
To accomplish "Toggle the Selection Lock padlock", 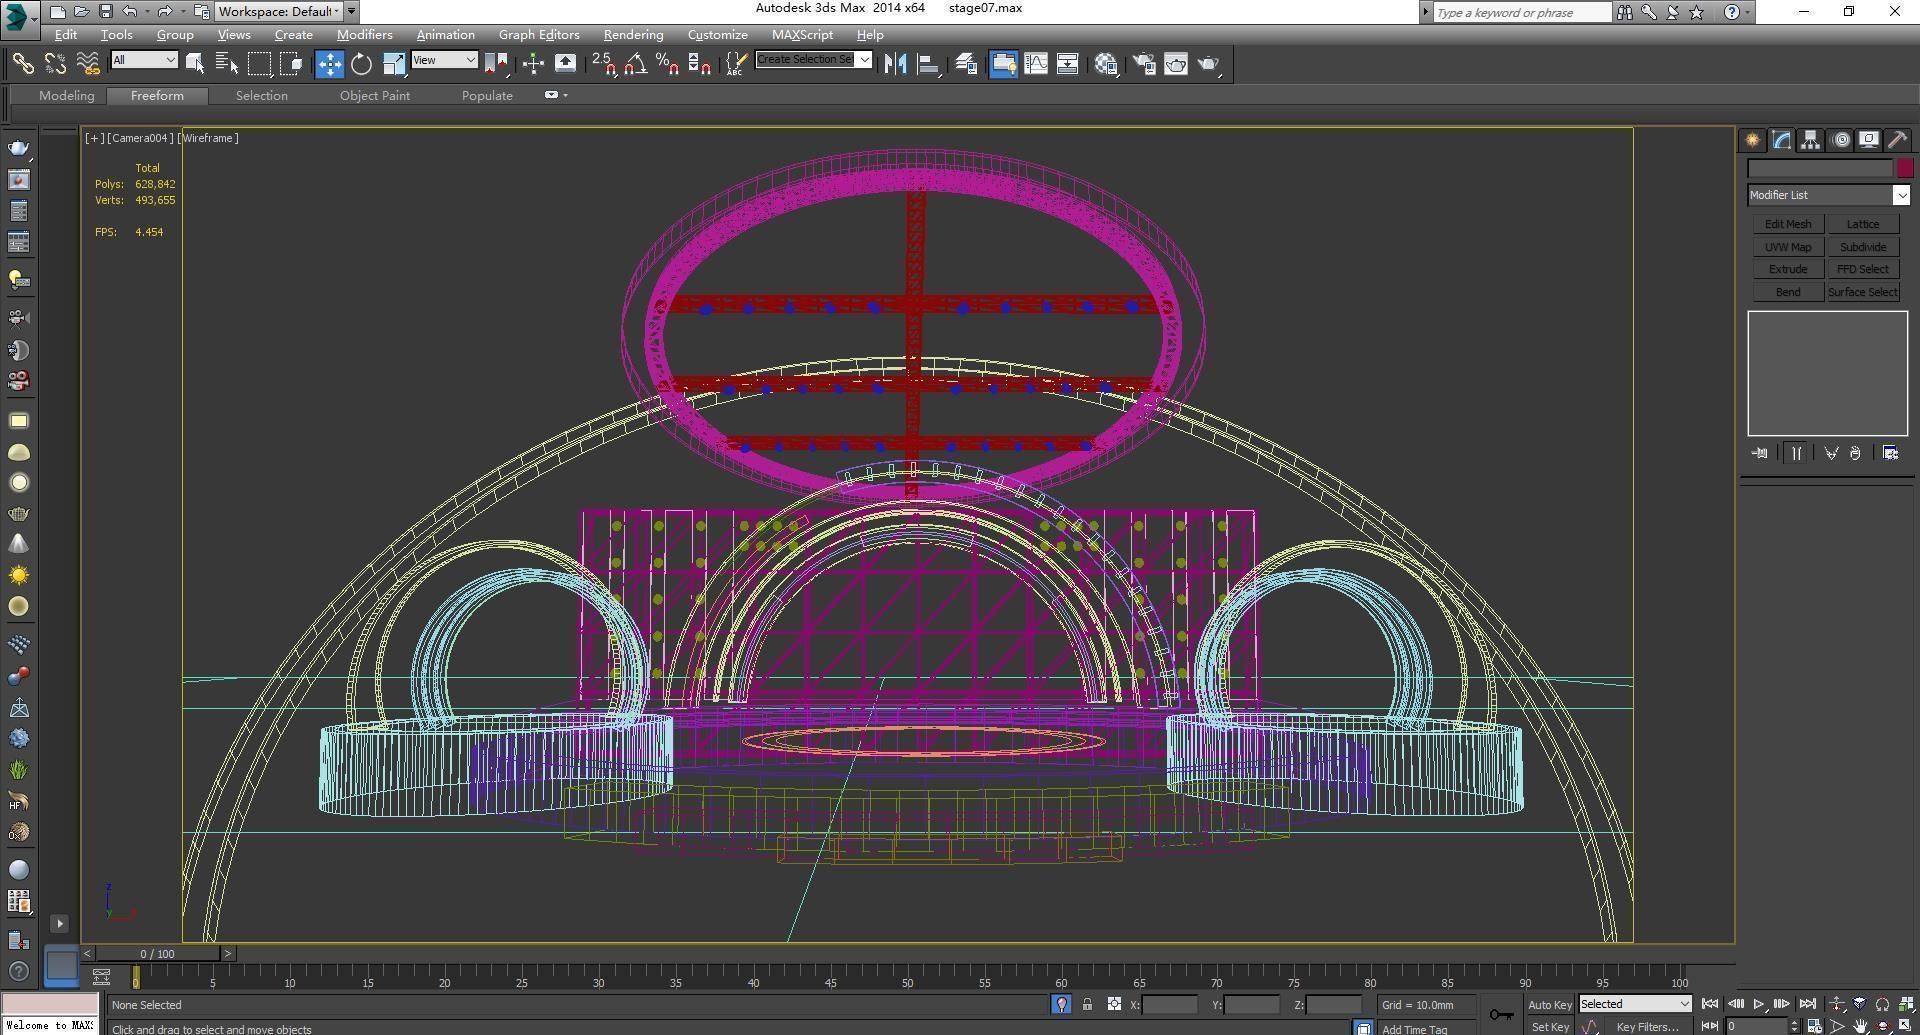I will click(x=1087, y=1004).
